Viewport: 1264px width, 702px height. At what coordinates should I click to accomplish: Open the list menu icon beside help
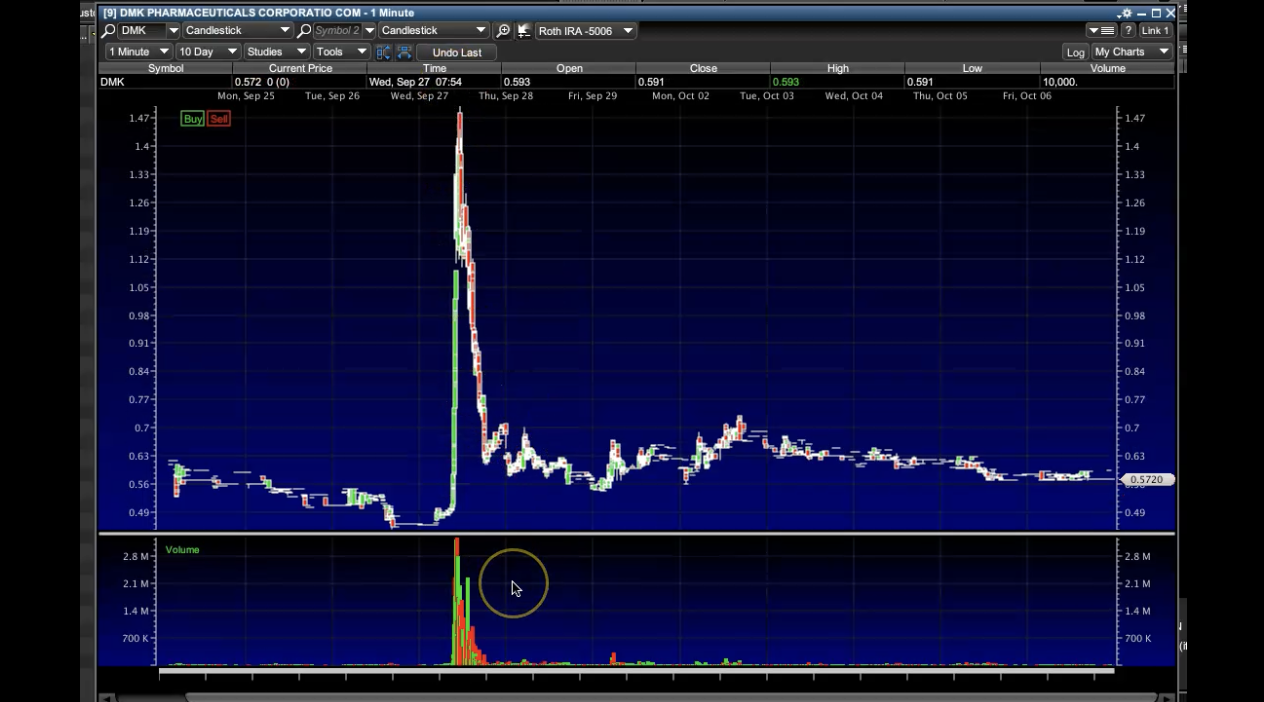tap(1102, 31)
